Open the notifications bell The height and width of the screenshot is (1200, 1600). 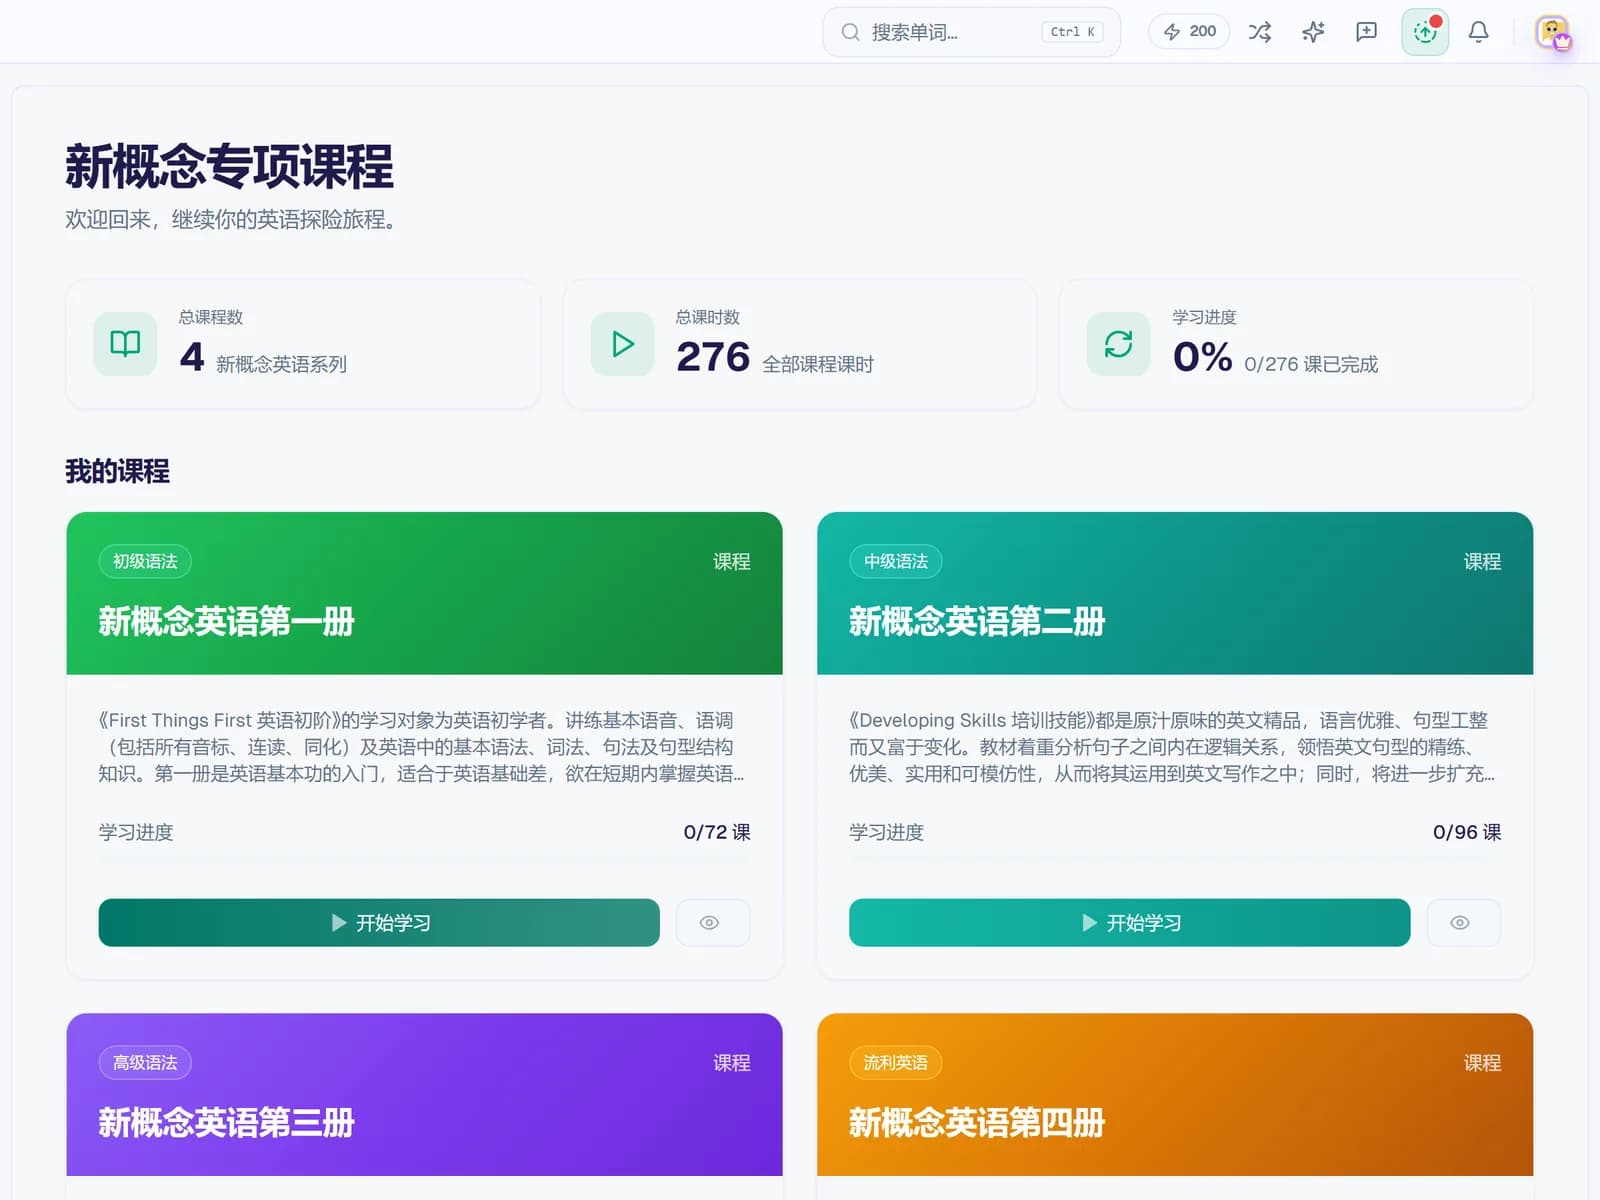click(x=1478, y=32)
